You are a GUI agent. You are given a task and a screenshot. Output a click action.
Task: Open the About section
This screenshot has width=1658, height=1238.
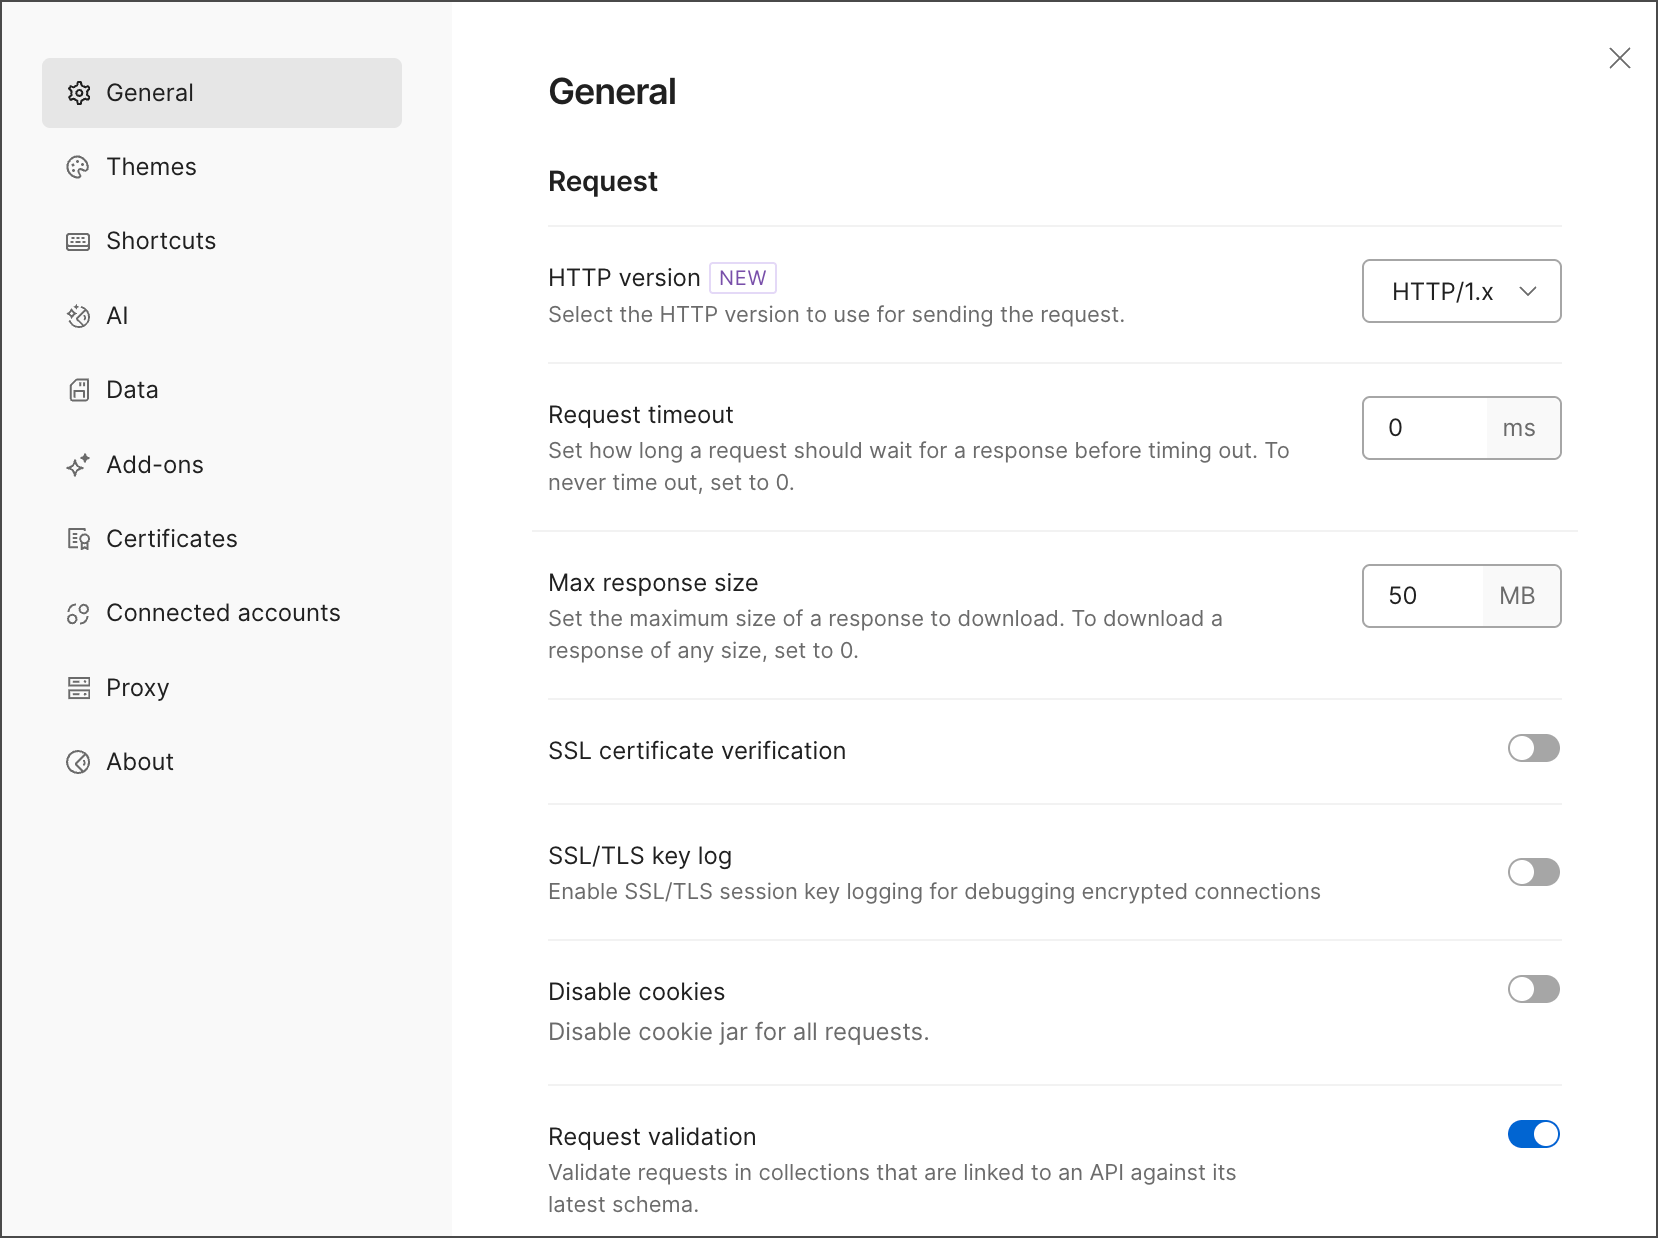click(139, 761)
